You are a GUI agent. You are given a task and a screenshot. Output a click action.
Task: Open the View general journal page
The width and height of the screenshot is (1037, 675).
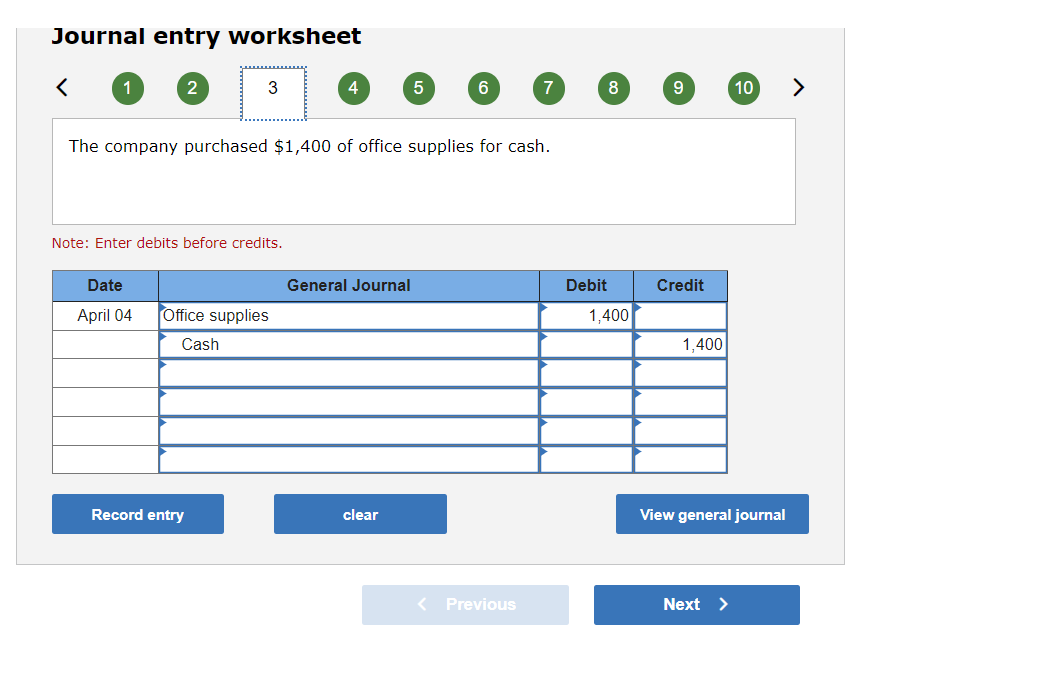pyautogui.click(x=712, y=514)
